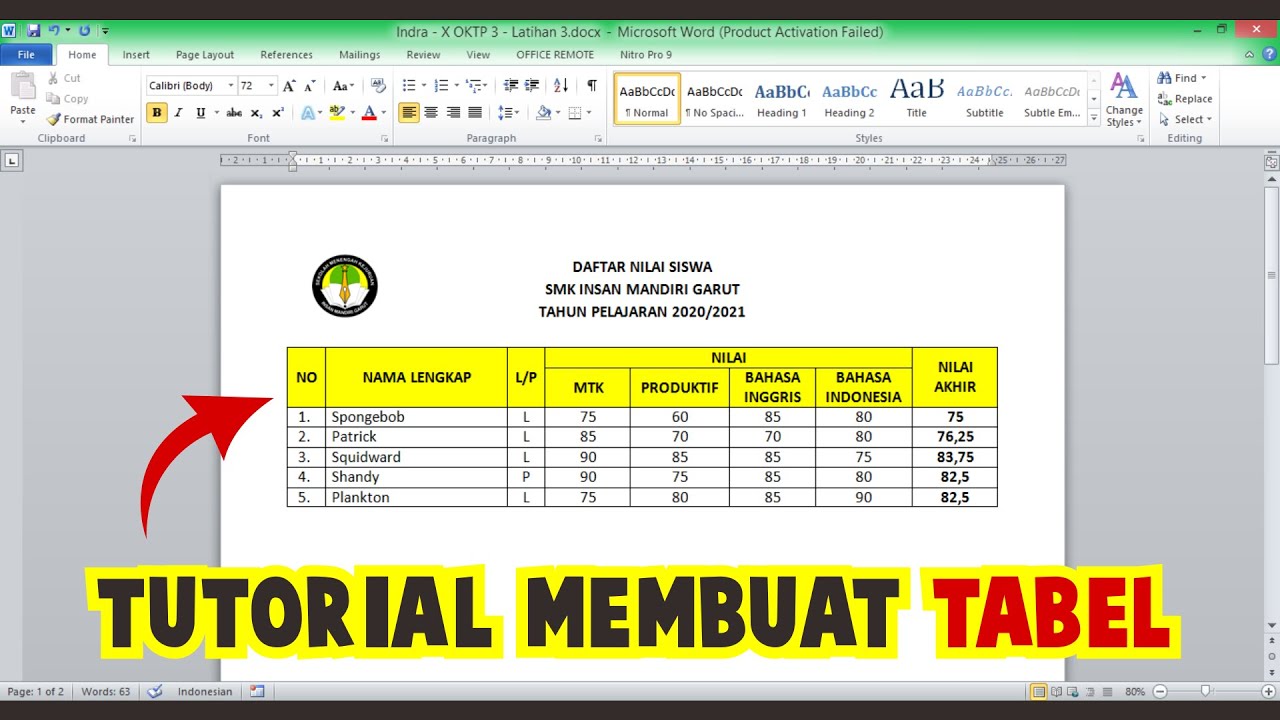The width and height of the screenshot is (1280, 720).
Task: Click the Bullets list icon
Action: tap(409, 86)
